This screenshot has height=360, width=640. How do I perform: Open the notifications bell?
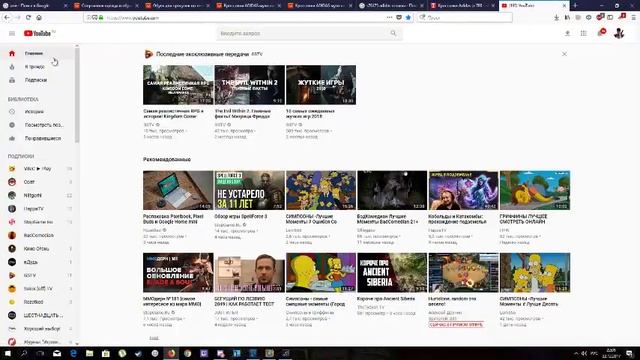point(601,33)
